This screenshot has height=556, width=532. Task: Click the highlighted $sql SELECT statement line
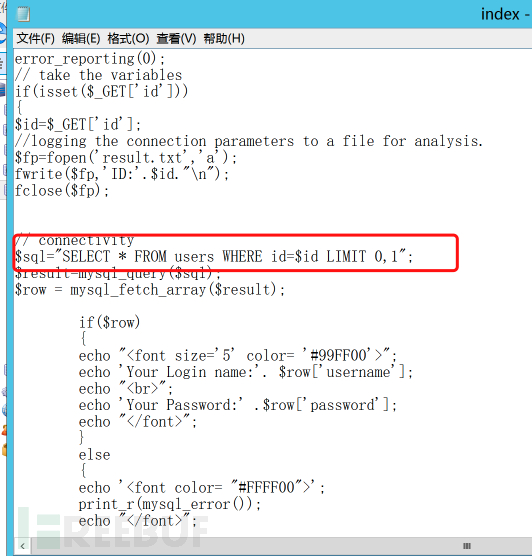pos(214,256)
